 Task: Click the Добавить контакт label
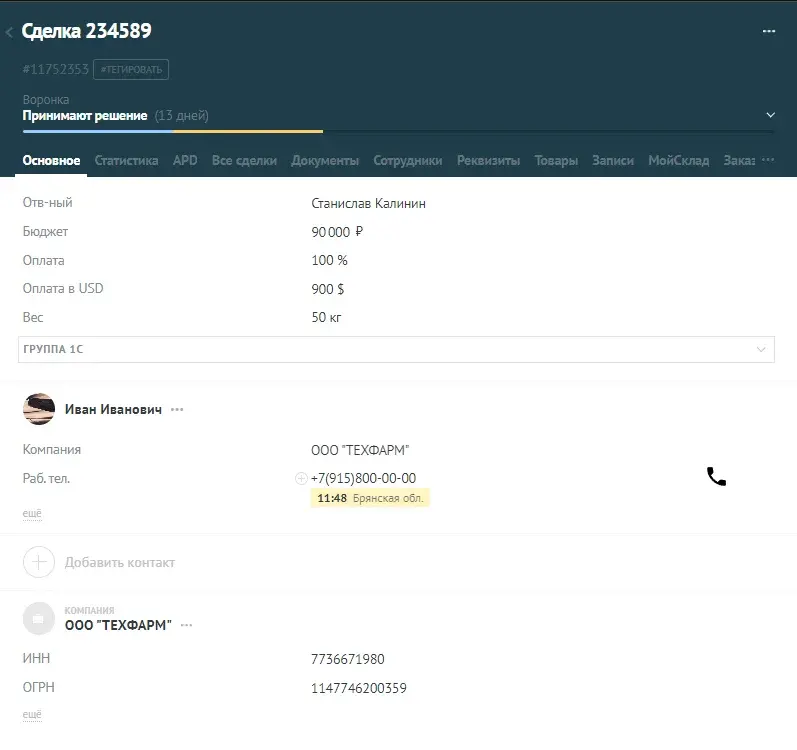point(120,562)
